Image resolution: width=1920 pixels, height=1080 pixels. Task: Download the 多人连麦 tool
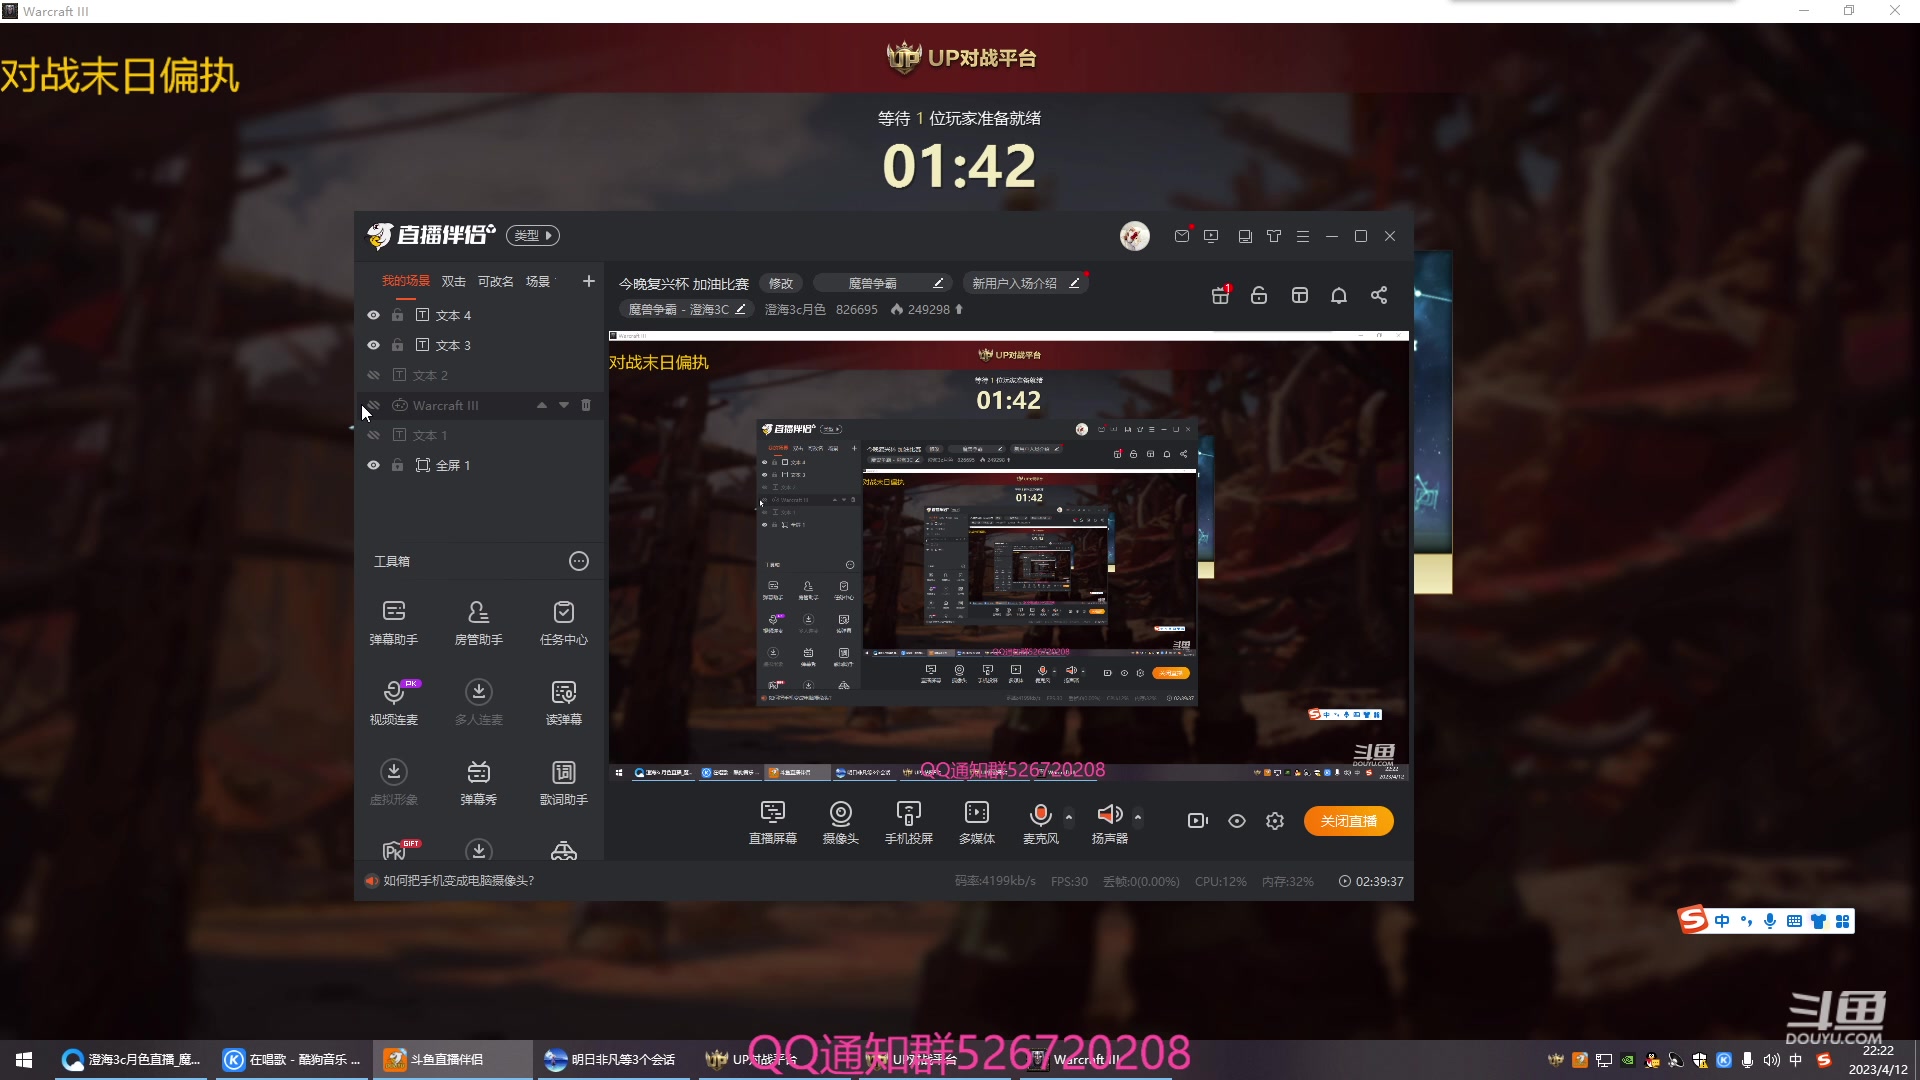[478, 702]
